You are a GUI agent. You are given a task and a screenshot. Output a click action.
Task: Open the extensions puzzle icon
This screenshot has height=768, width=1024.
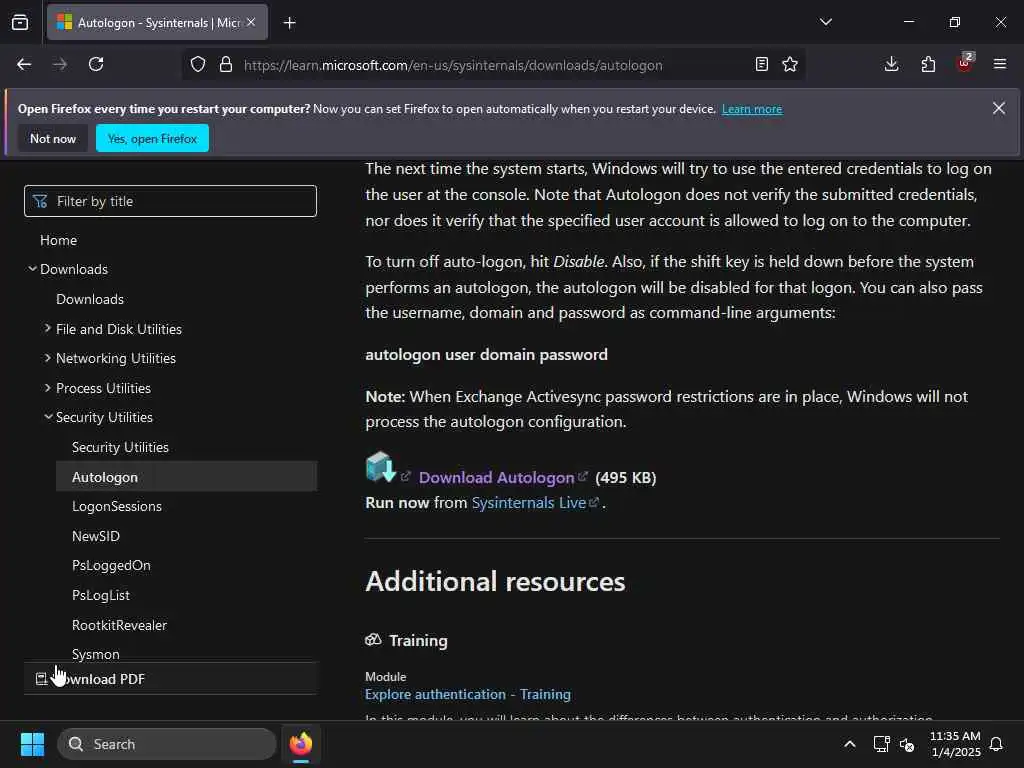coord(928,64)
